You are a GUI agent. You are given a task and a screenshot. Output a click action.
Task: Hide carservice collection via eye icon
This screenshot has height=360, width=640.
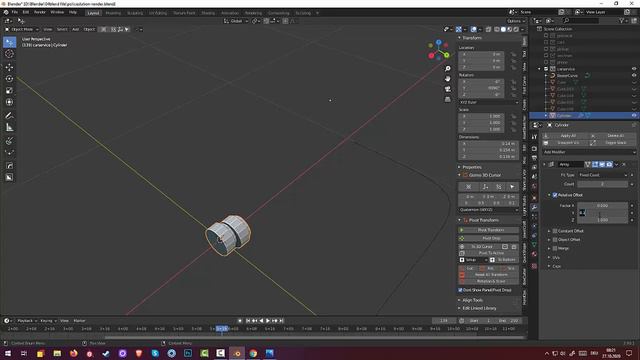point(634,69)
